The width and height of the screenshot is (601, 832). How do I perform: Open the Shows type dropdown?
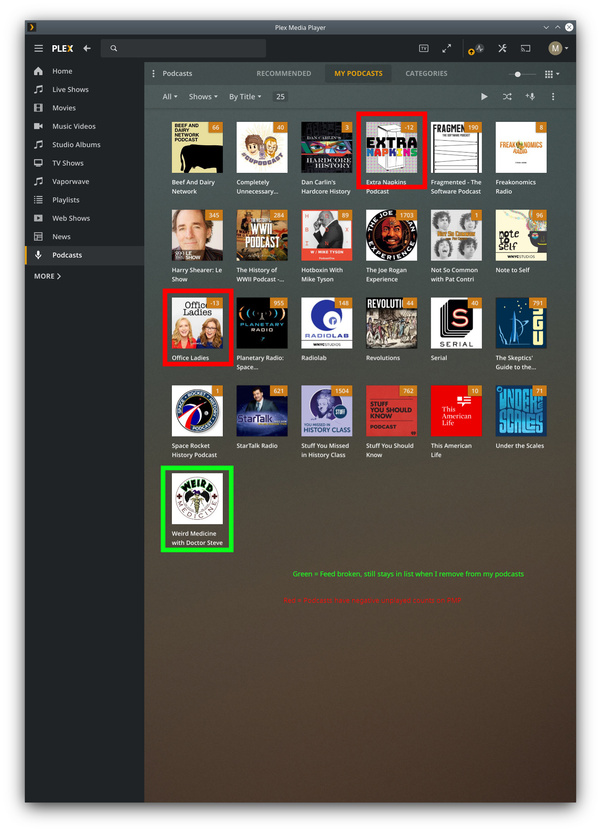203,97
